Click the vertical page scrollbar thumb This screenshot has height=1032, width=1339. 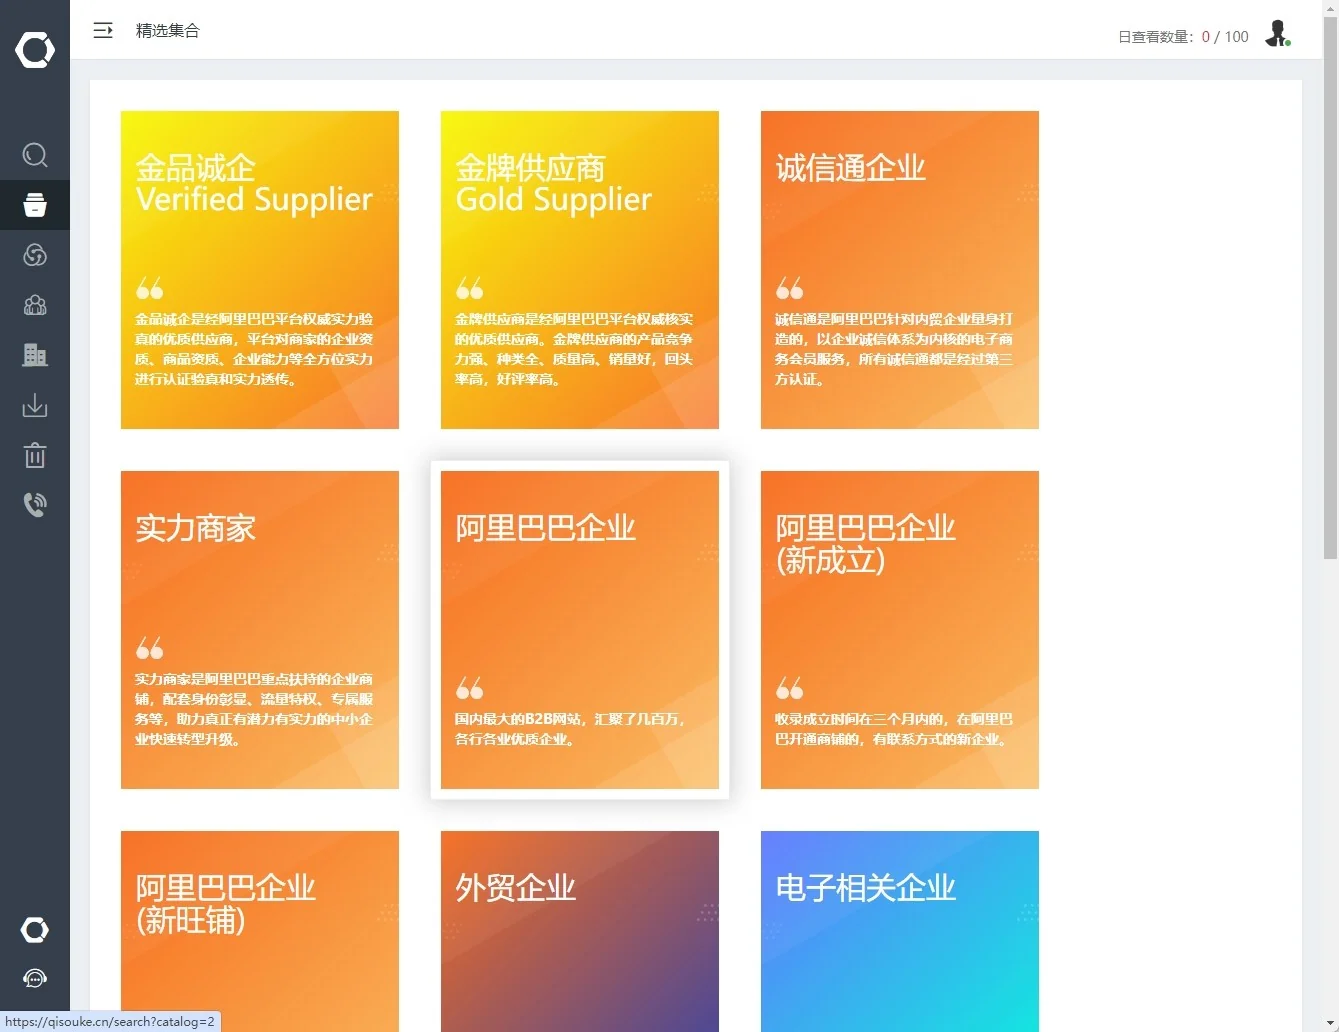tap(1330, 287)
